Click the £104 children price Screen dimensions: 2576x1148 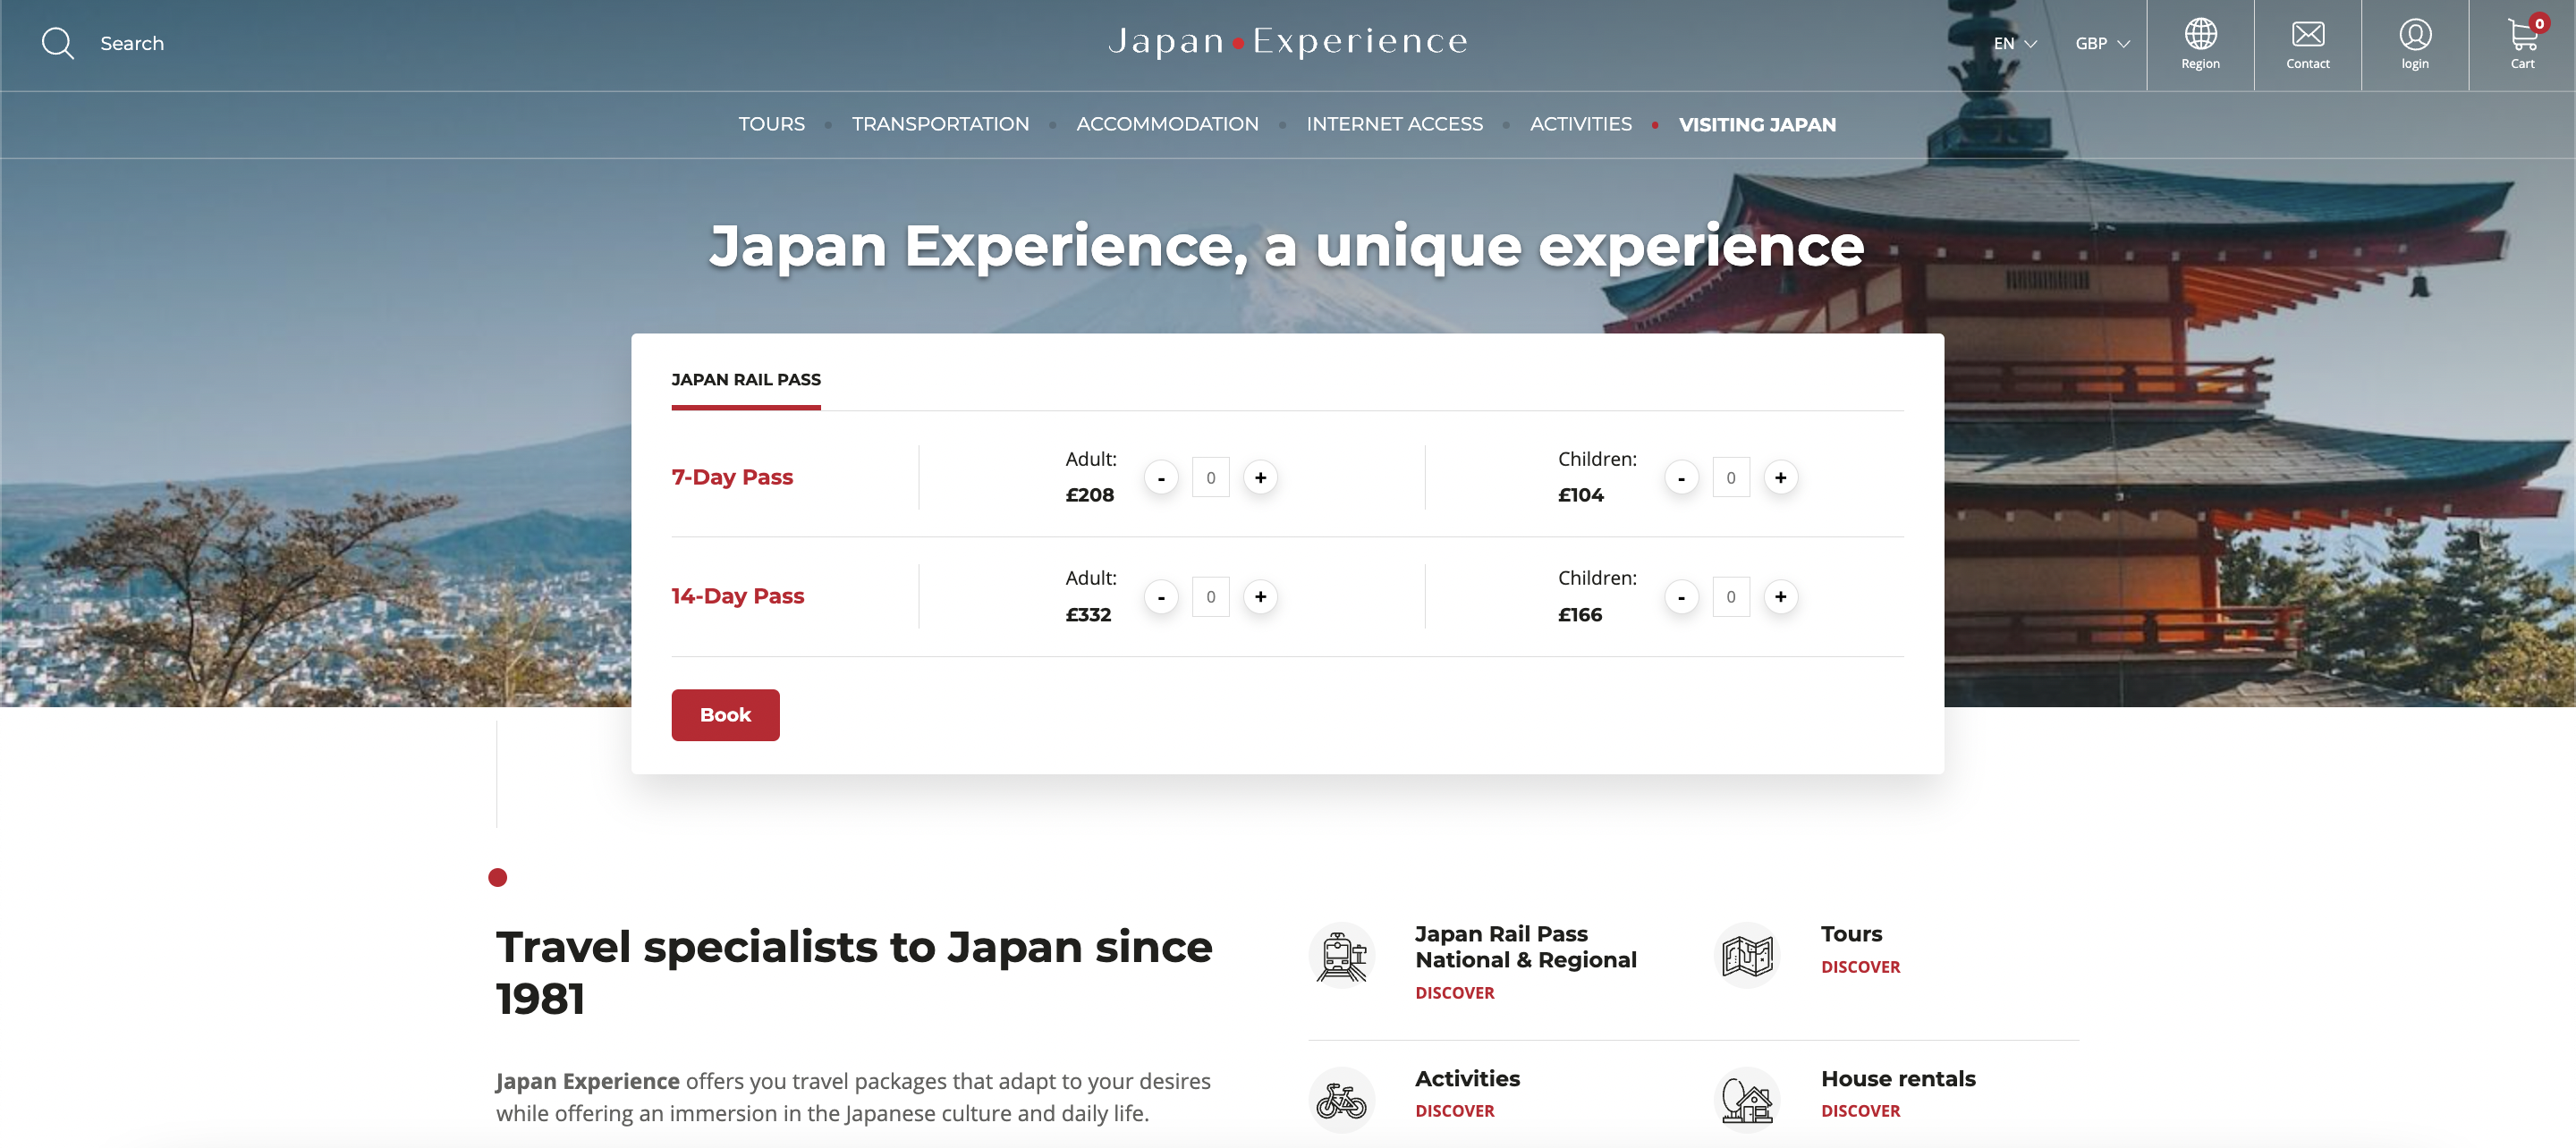click(1580, 496)
